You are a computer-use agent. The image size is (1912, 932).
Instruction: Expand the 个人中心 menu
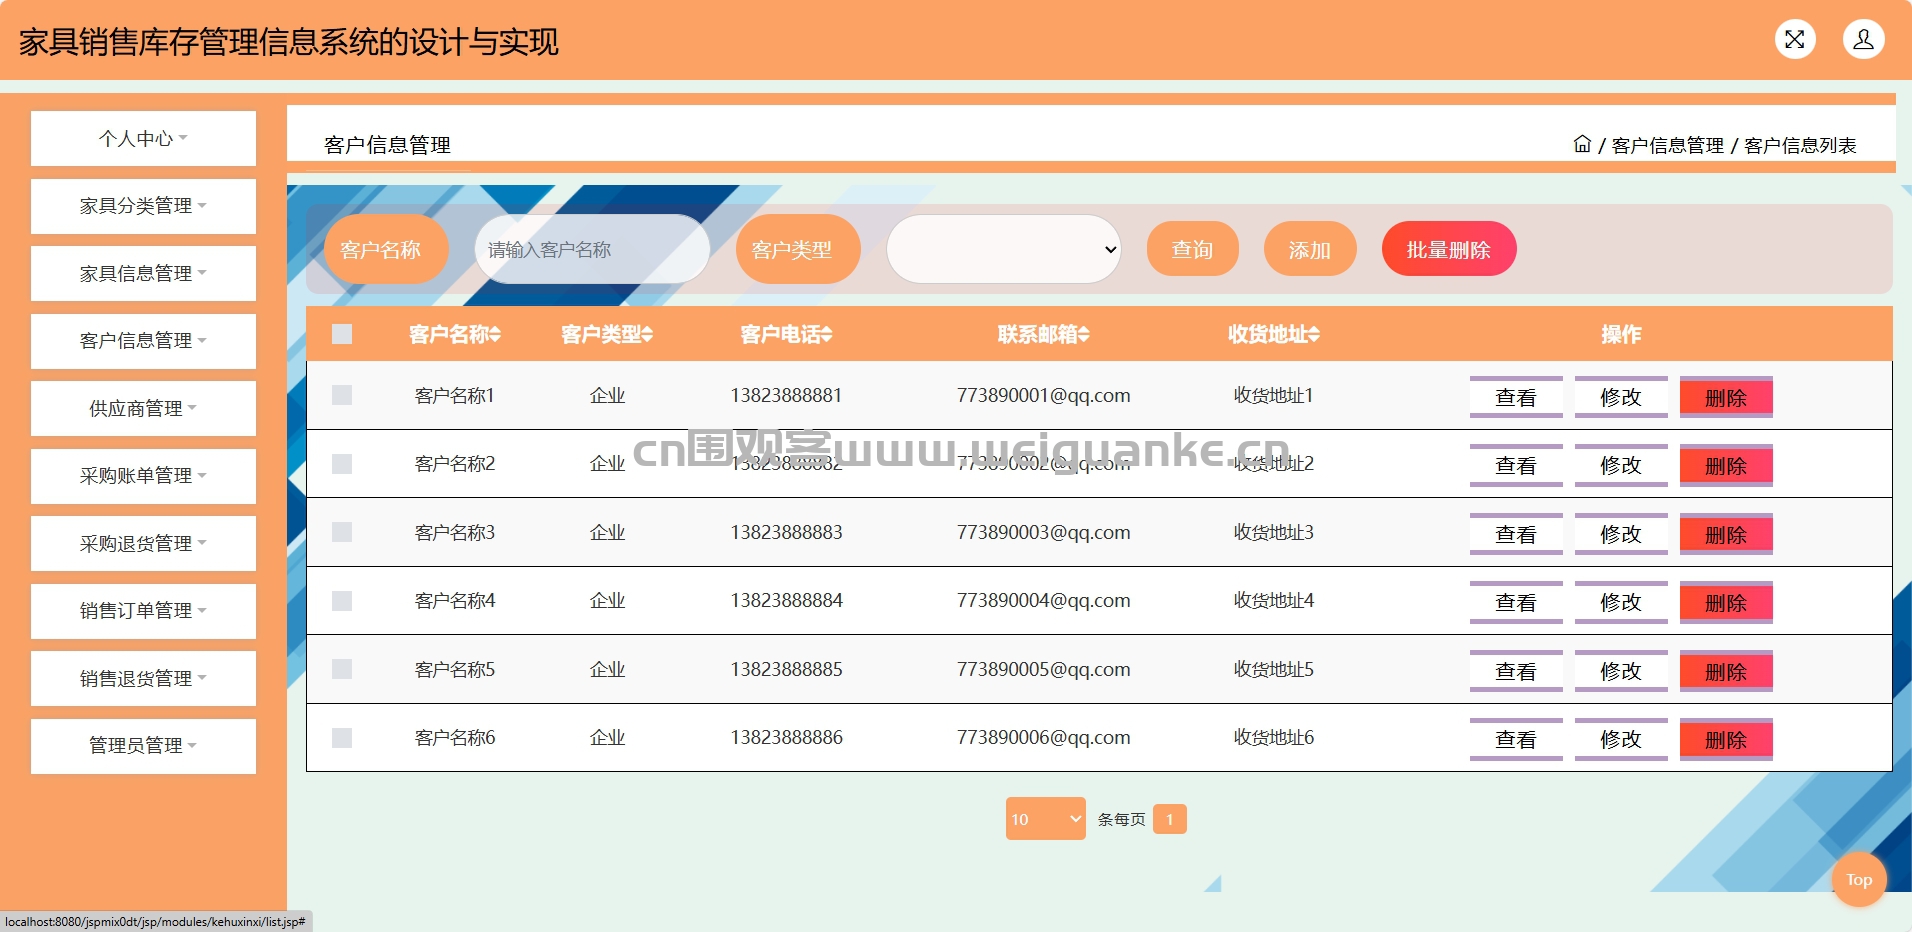click(143, 138)
